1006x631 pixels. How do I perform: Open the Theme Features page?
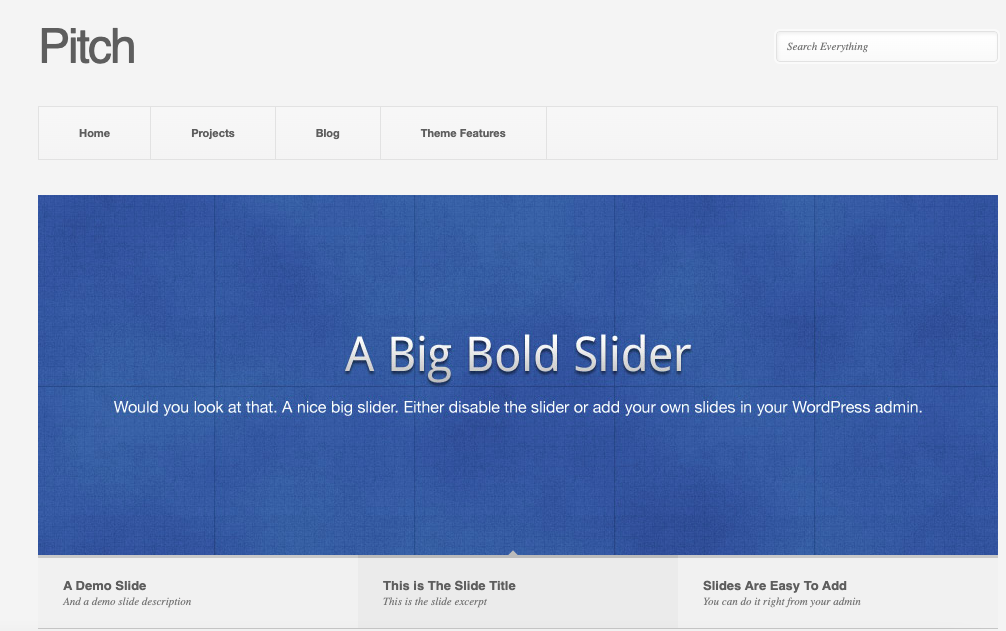point(462,132)
